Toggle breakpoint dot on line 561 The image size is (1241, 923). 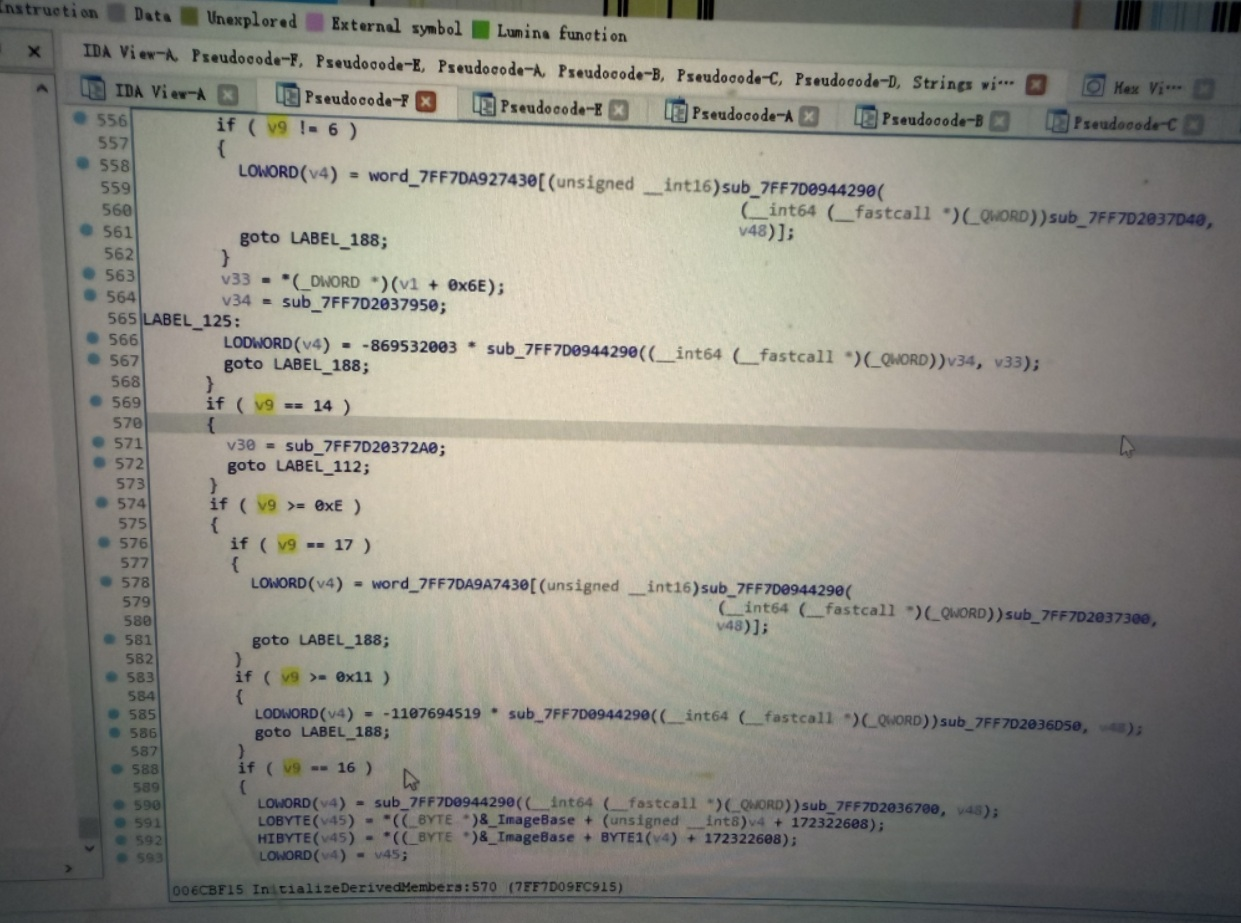[x=88, y=230]
